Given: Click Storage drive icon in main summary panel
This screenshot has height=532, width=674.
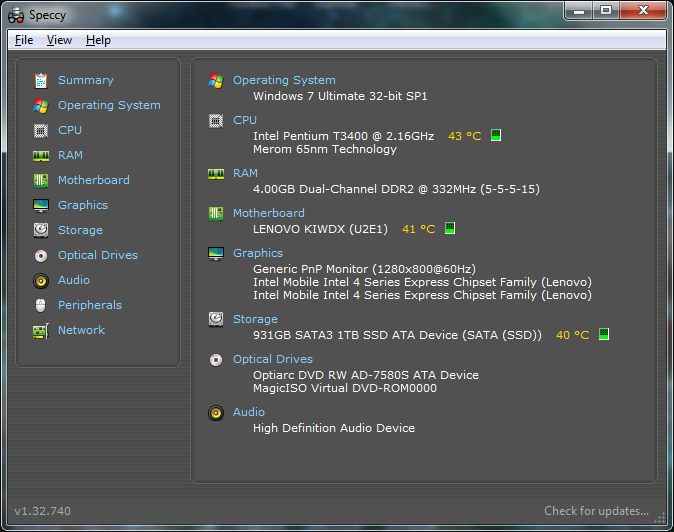Looking at the screenshot, I should click(216, 320).
